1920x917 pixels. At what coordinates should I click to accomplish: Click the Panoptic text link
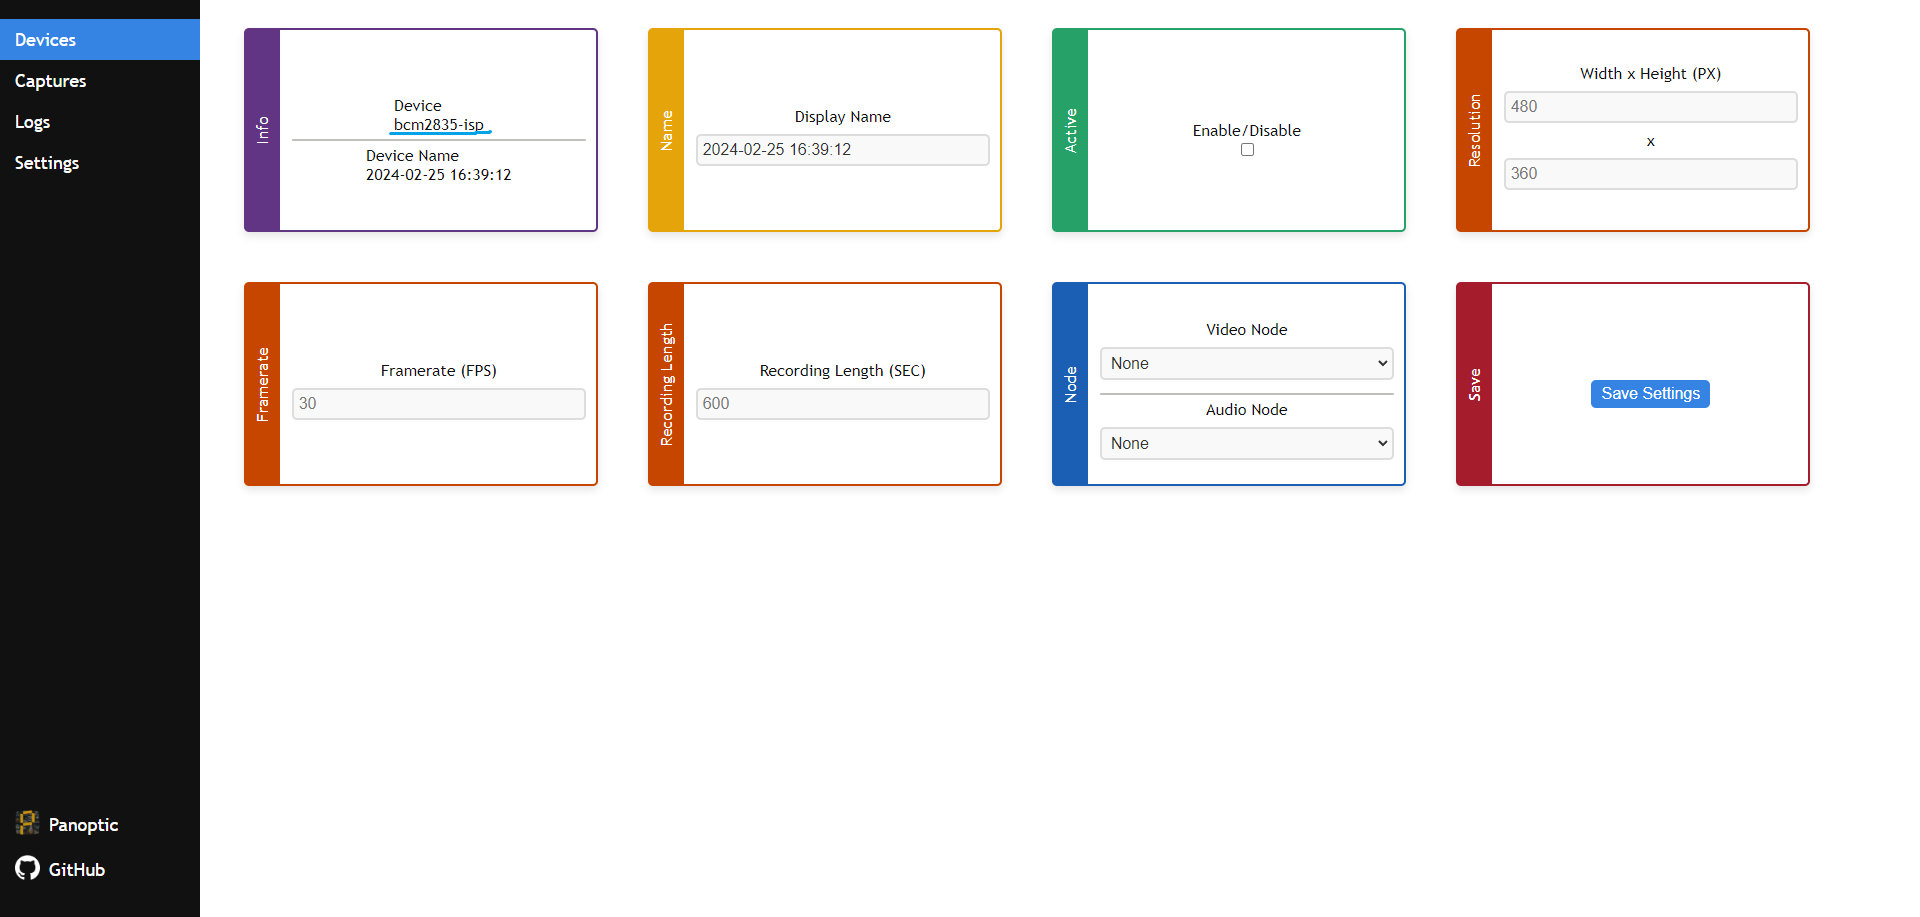pyautogui.click(x=83, y=825)
